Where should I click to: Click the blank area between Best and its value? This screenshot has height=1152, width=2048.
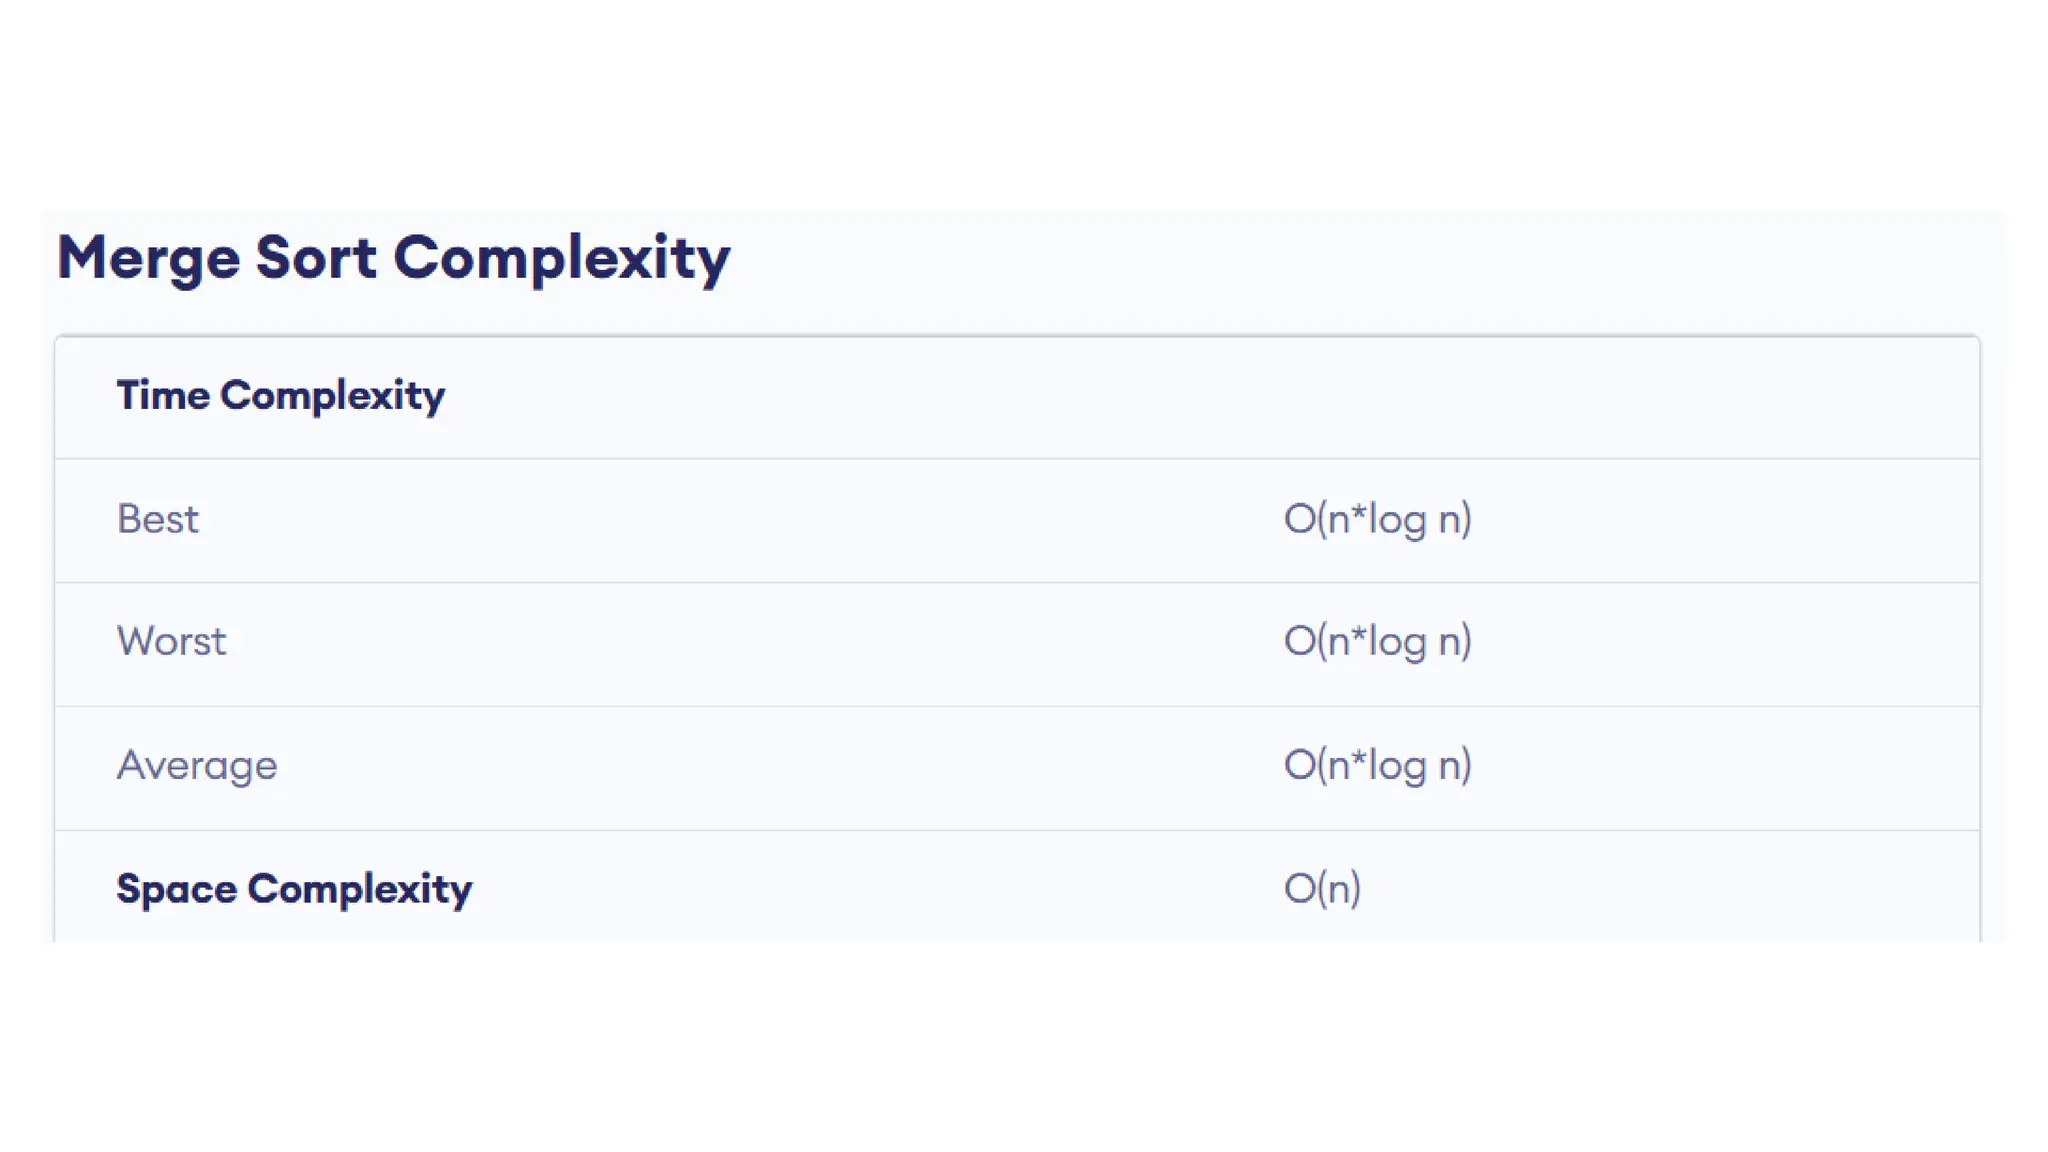point(740,520)
